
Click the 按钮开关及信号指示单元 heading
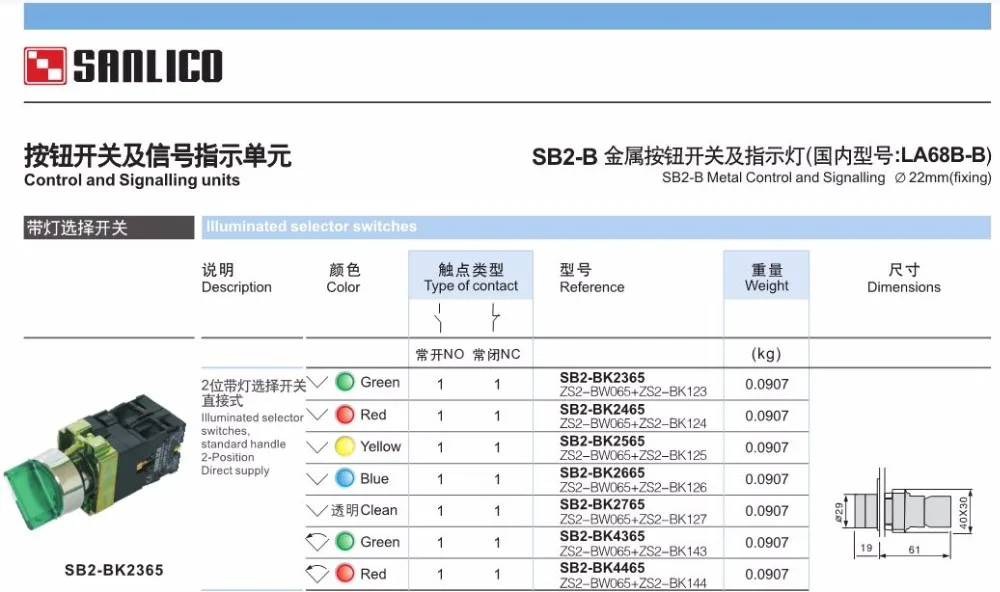pos(158,156)
